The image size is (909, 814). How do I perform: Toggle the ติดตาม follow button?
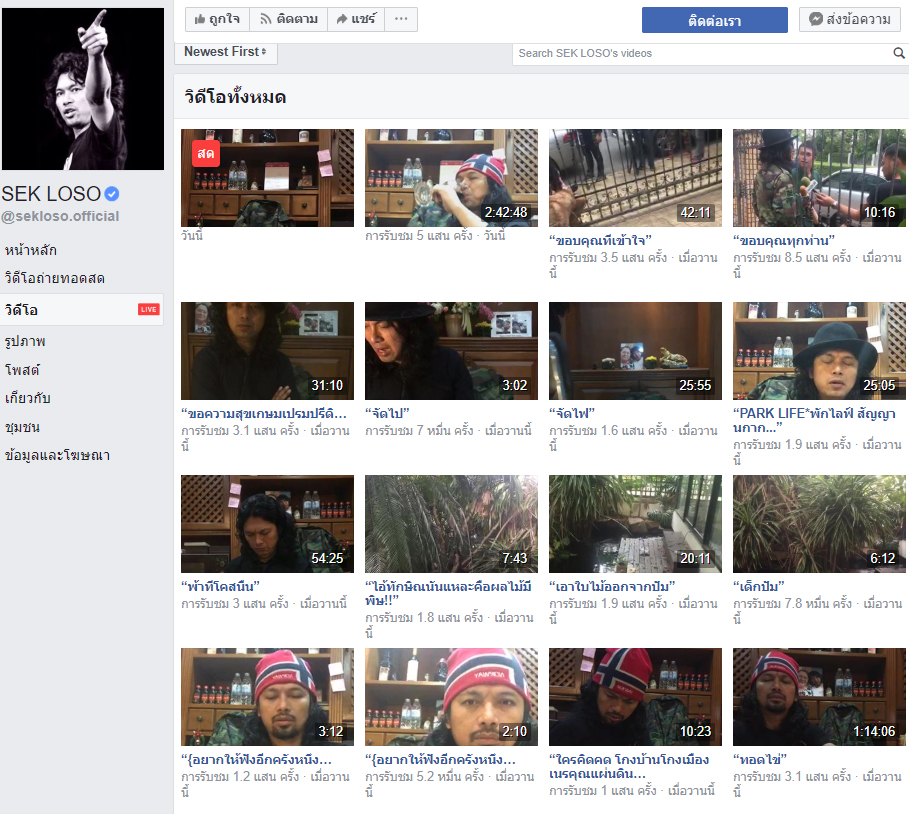pyautogui.click(x=289, y=19)
